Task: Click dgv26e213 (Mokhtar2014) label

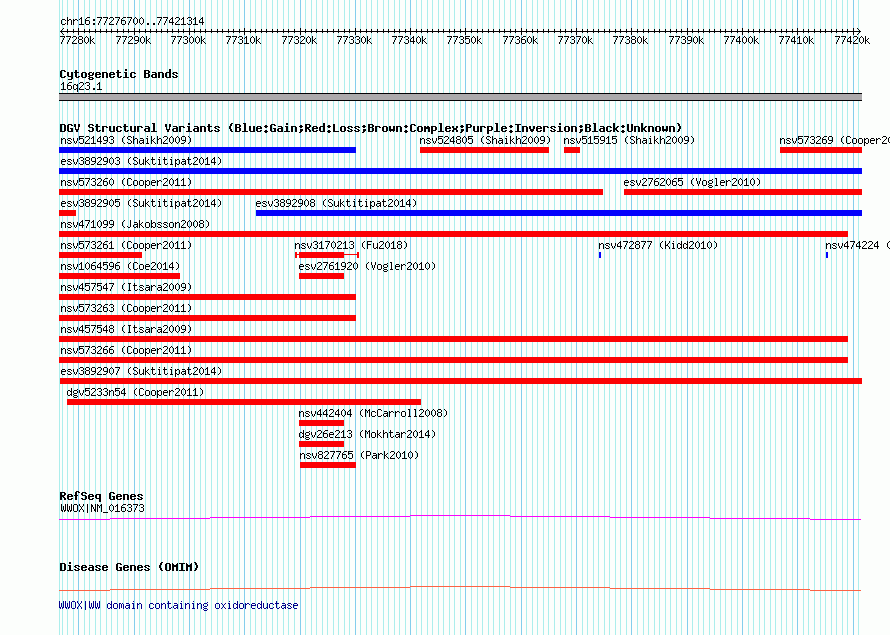Action: pyautogui.click(x=367, y=434)
